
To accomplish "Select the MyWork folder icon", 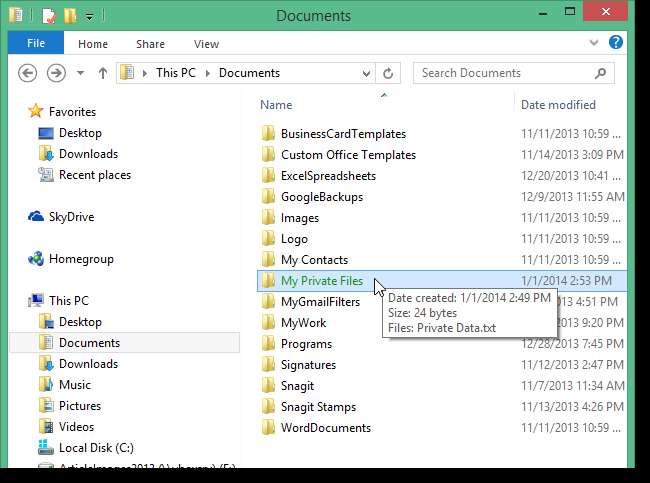I will tap(268, 323).
